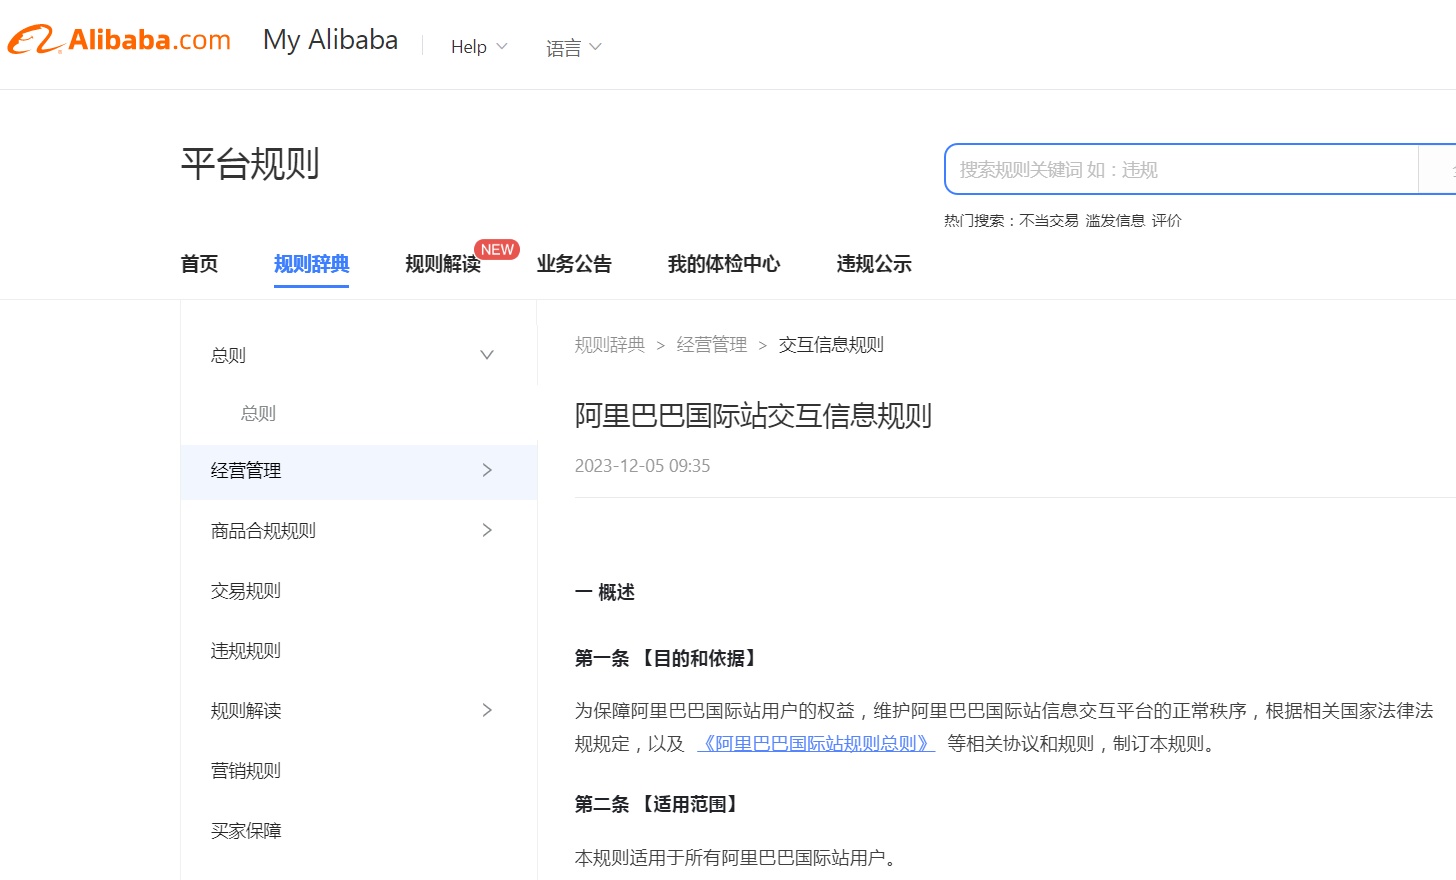Click heading 第一条【目的和依据】
The width and height of the screenshot is (1456, 880).
[x=668, y=658]
